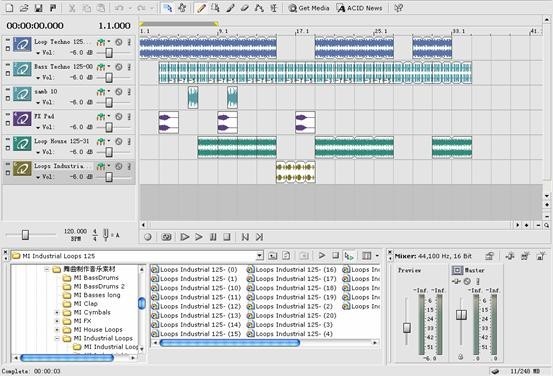This screenshot has height=376, width=553.
Task: Expand the MI Cymbals folder
Action: point(57,313)
